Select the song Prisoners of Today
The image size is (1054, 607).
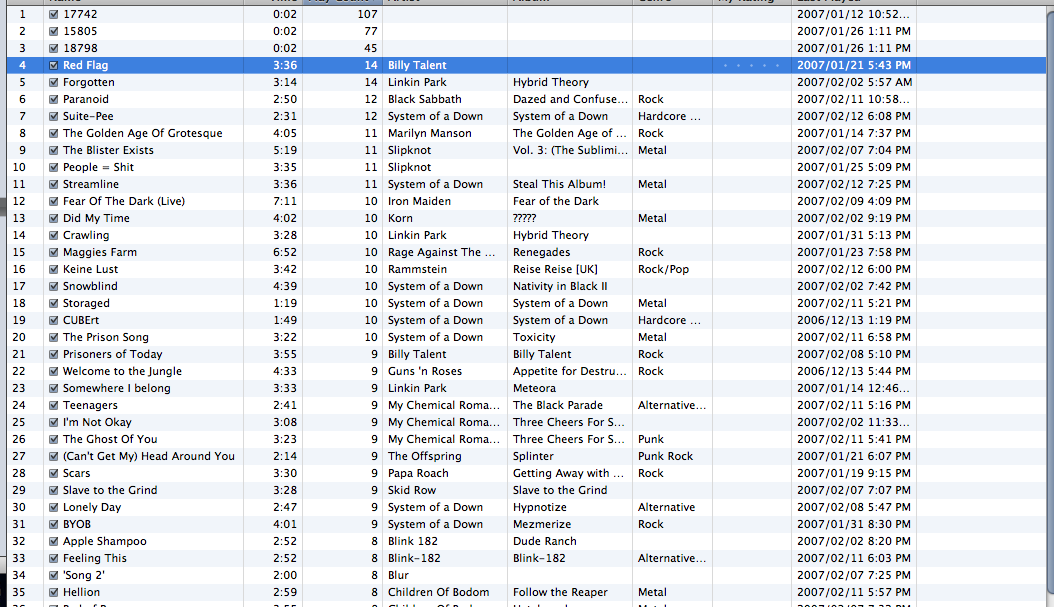[x=112, y=354]
